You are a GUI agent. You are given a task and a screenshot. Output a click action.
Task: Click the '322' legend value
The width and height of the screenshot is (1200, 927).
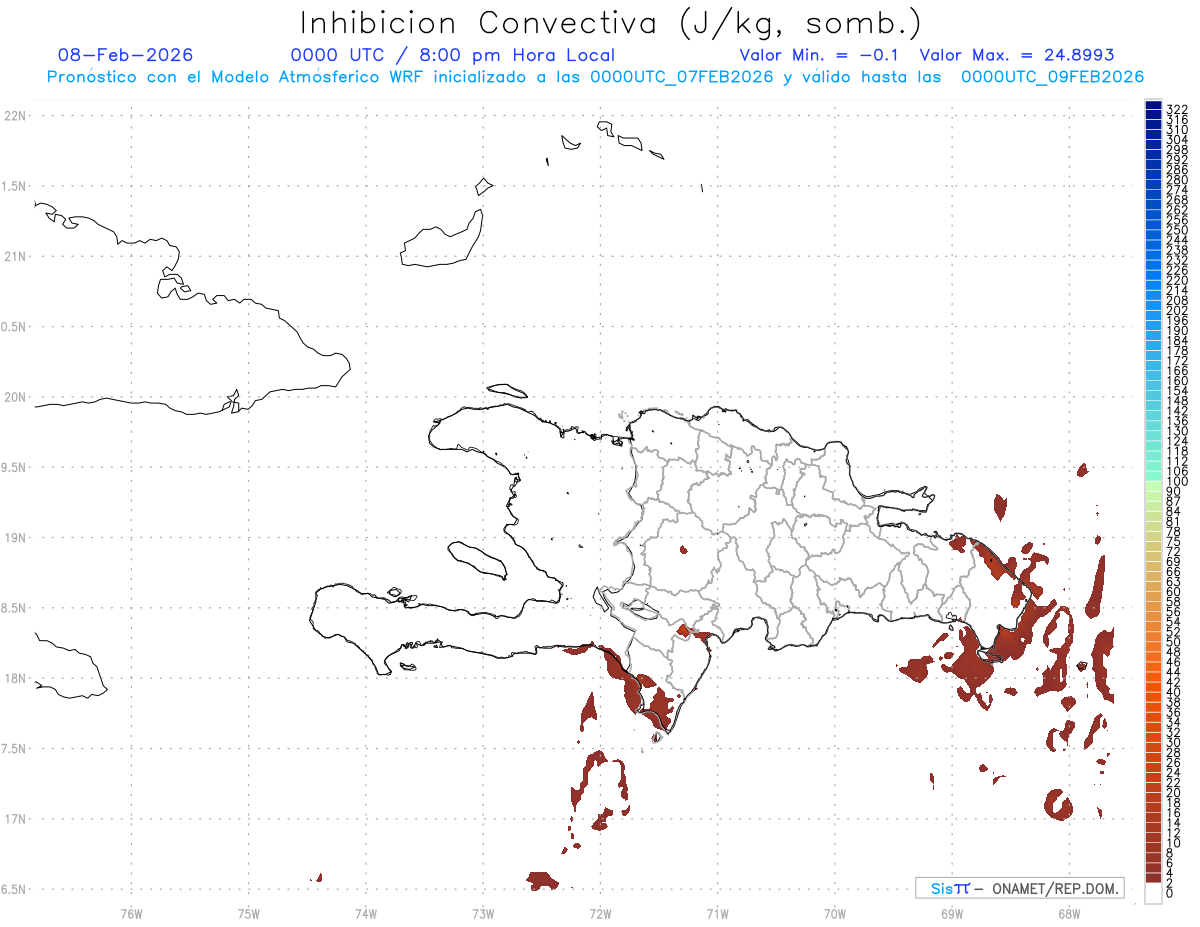coord(1177,108)
